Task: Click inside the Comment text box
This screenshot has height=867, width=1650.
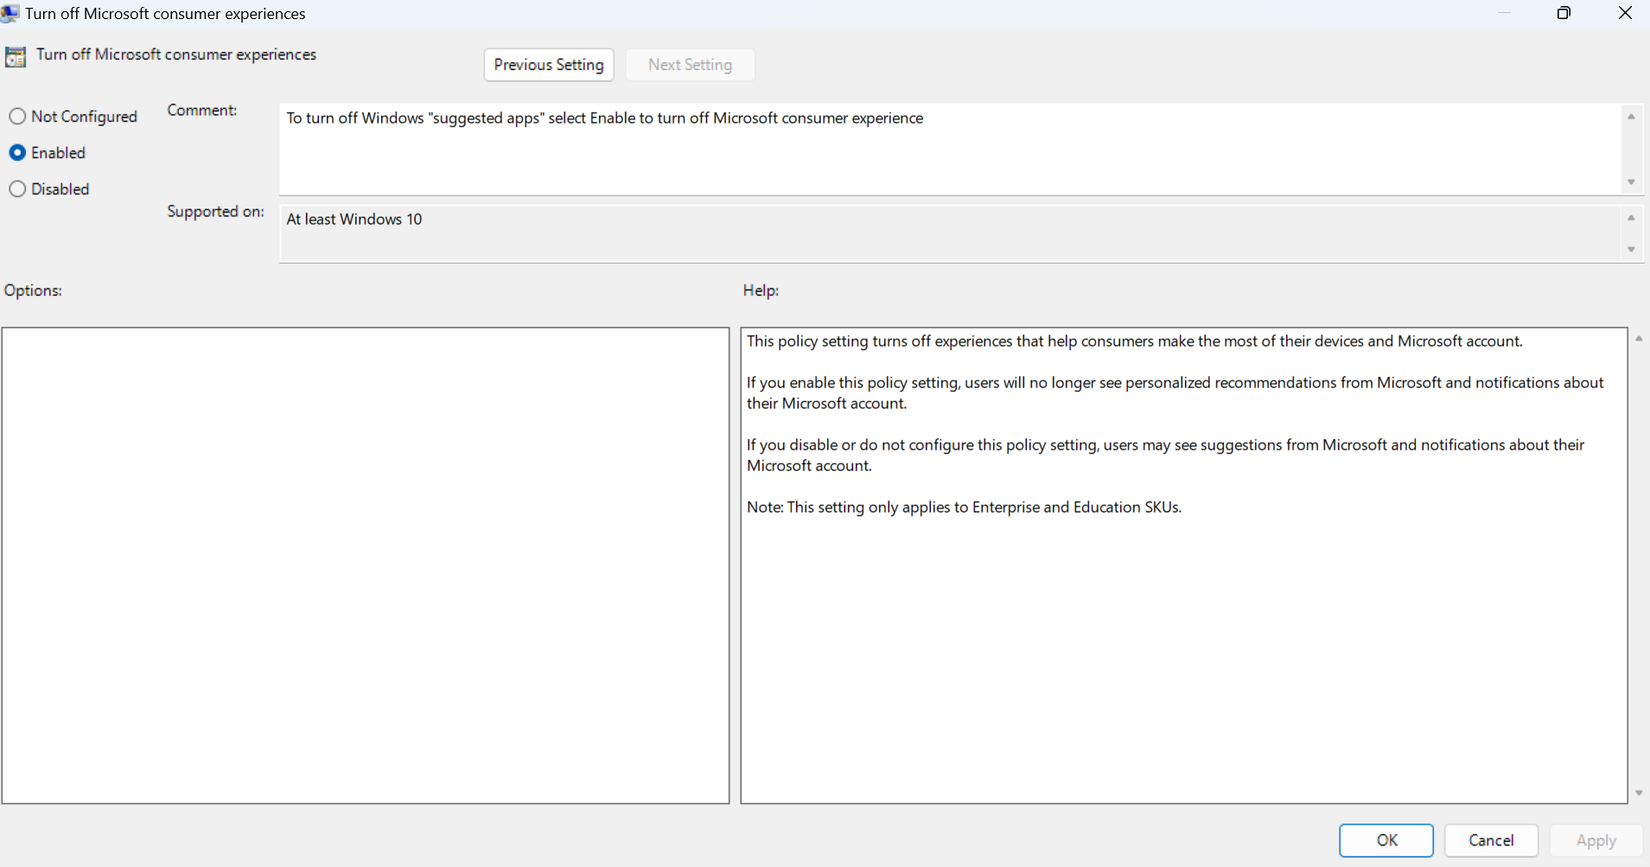Action: point(950,150)
